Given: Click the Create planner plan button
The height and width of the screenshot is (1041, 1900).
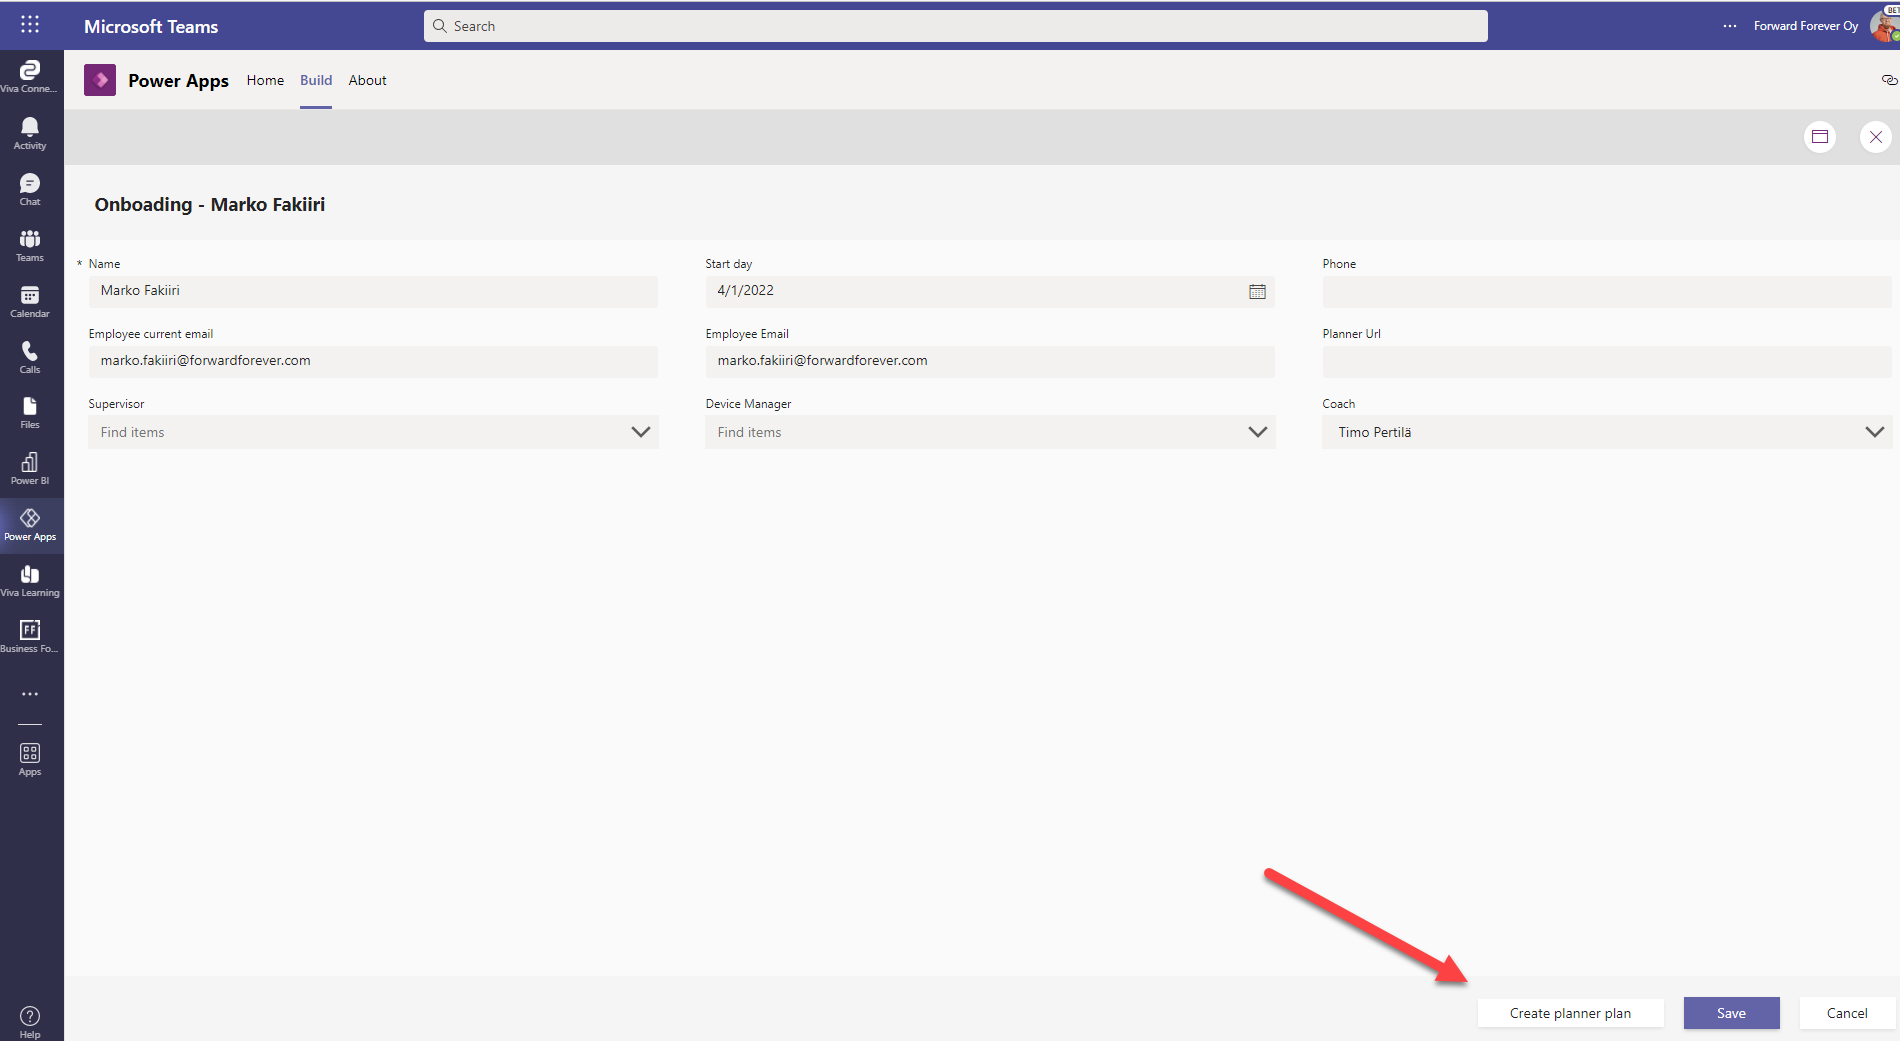Looking at the screenshot, I should coord(1570,1013).
